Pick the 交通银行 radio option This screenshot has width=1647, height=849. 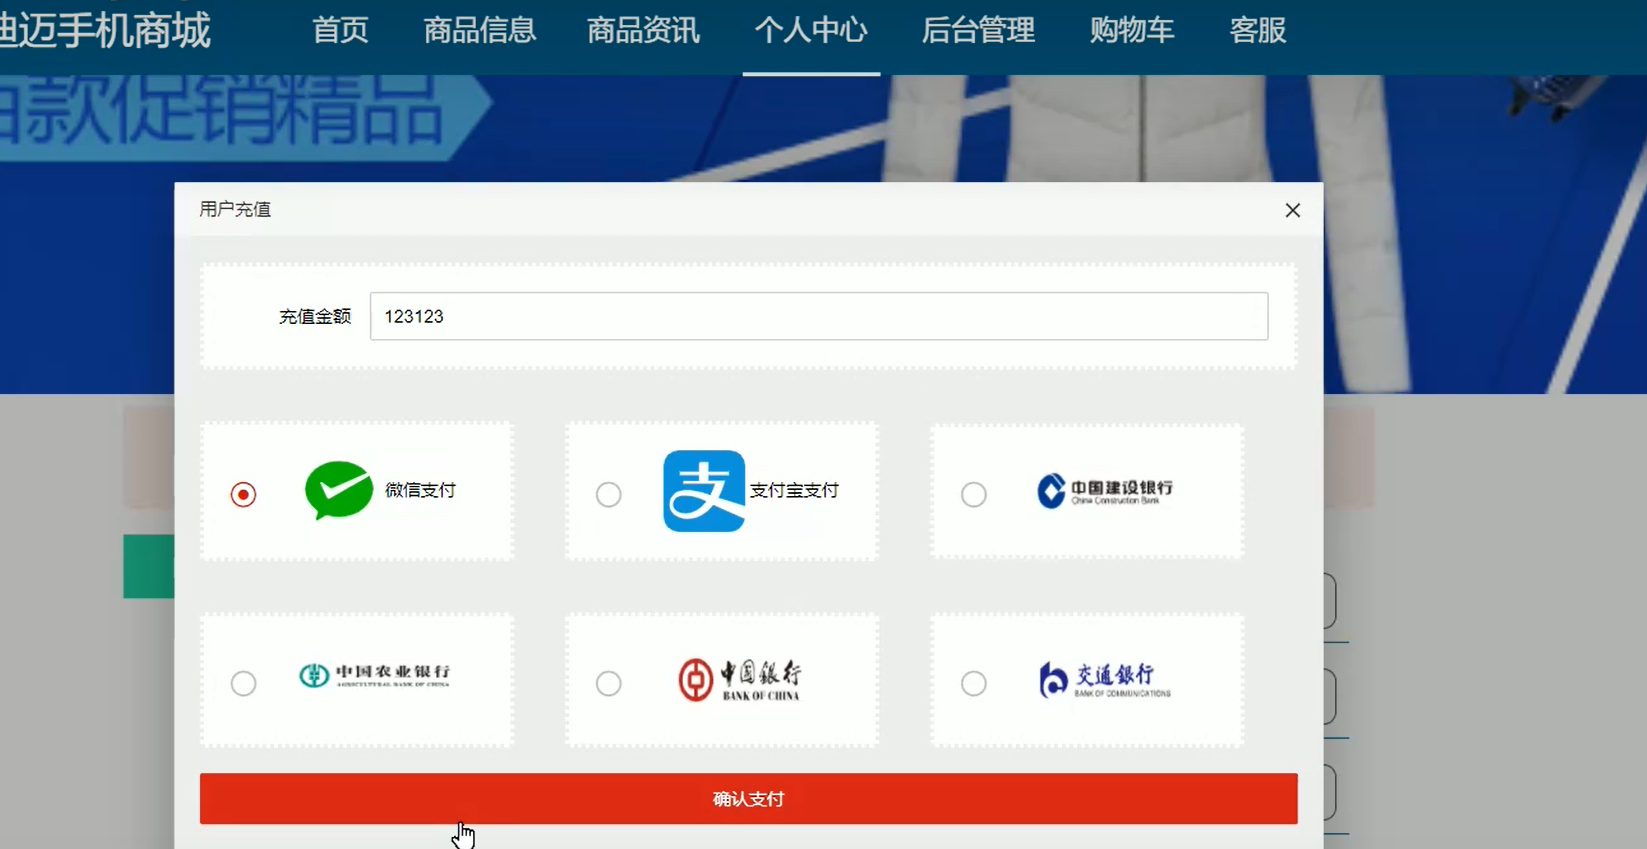[973, 683]
